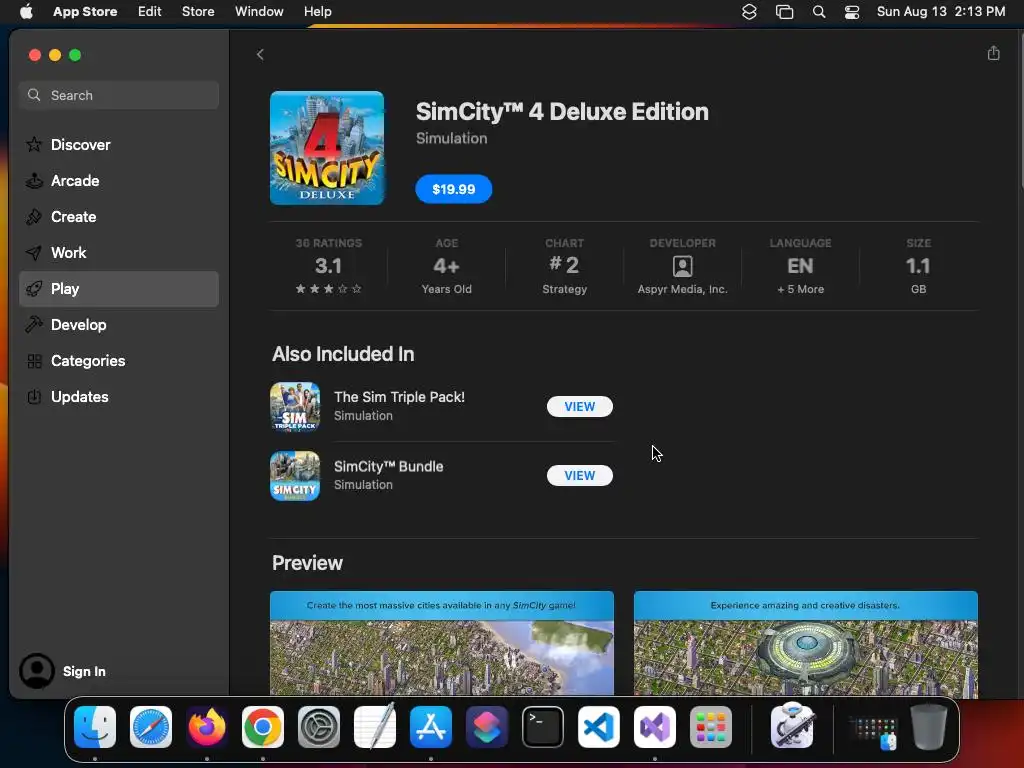1024x768 pixels.
Task: Click the Discover star icon
Action: [x=34, y=144]
